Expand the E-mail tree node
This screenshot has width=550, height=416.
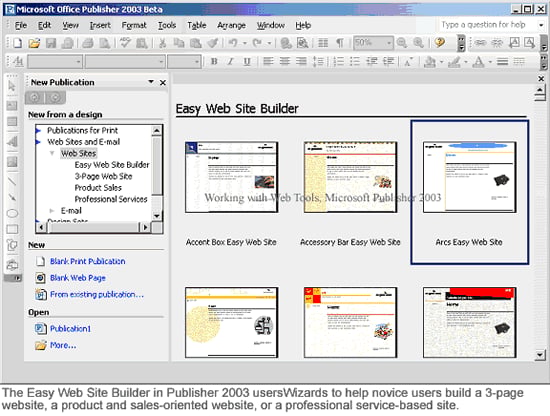pos(52,210)
